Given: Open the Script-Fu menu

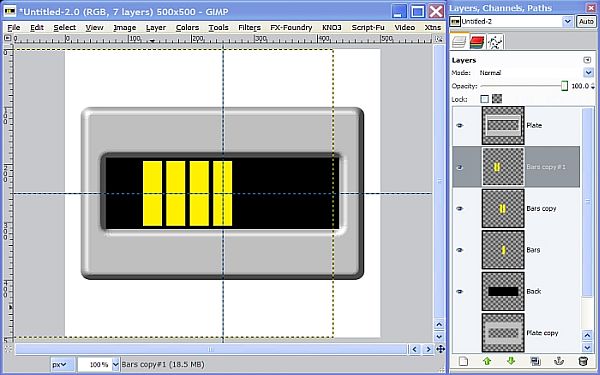Looking at the screenshot, I should 368,28.
